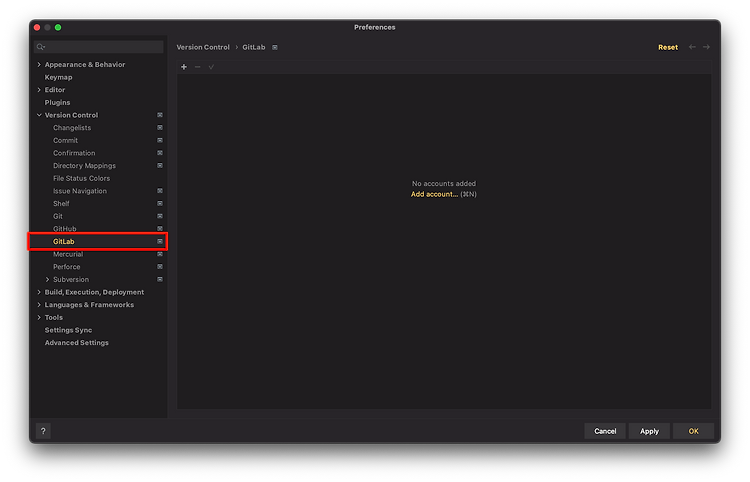Expand Appearance & Behavior section
750x482 pixels.
click(39, 65)
